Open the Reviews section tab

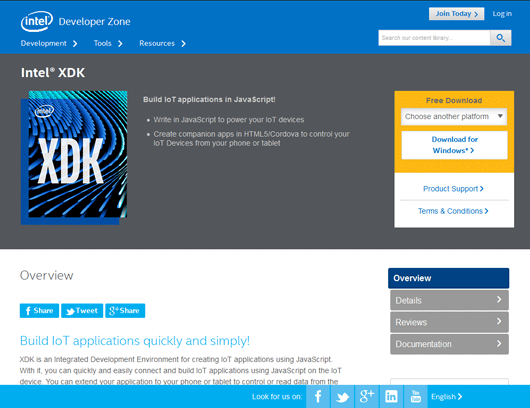[449, 322]
